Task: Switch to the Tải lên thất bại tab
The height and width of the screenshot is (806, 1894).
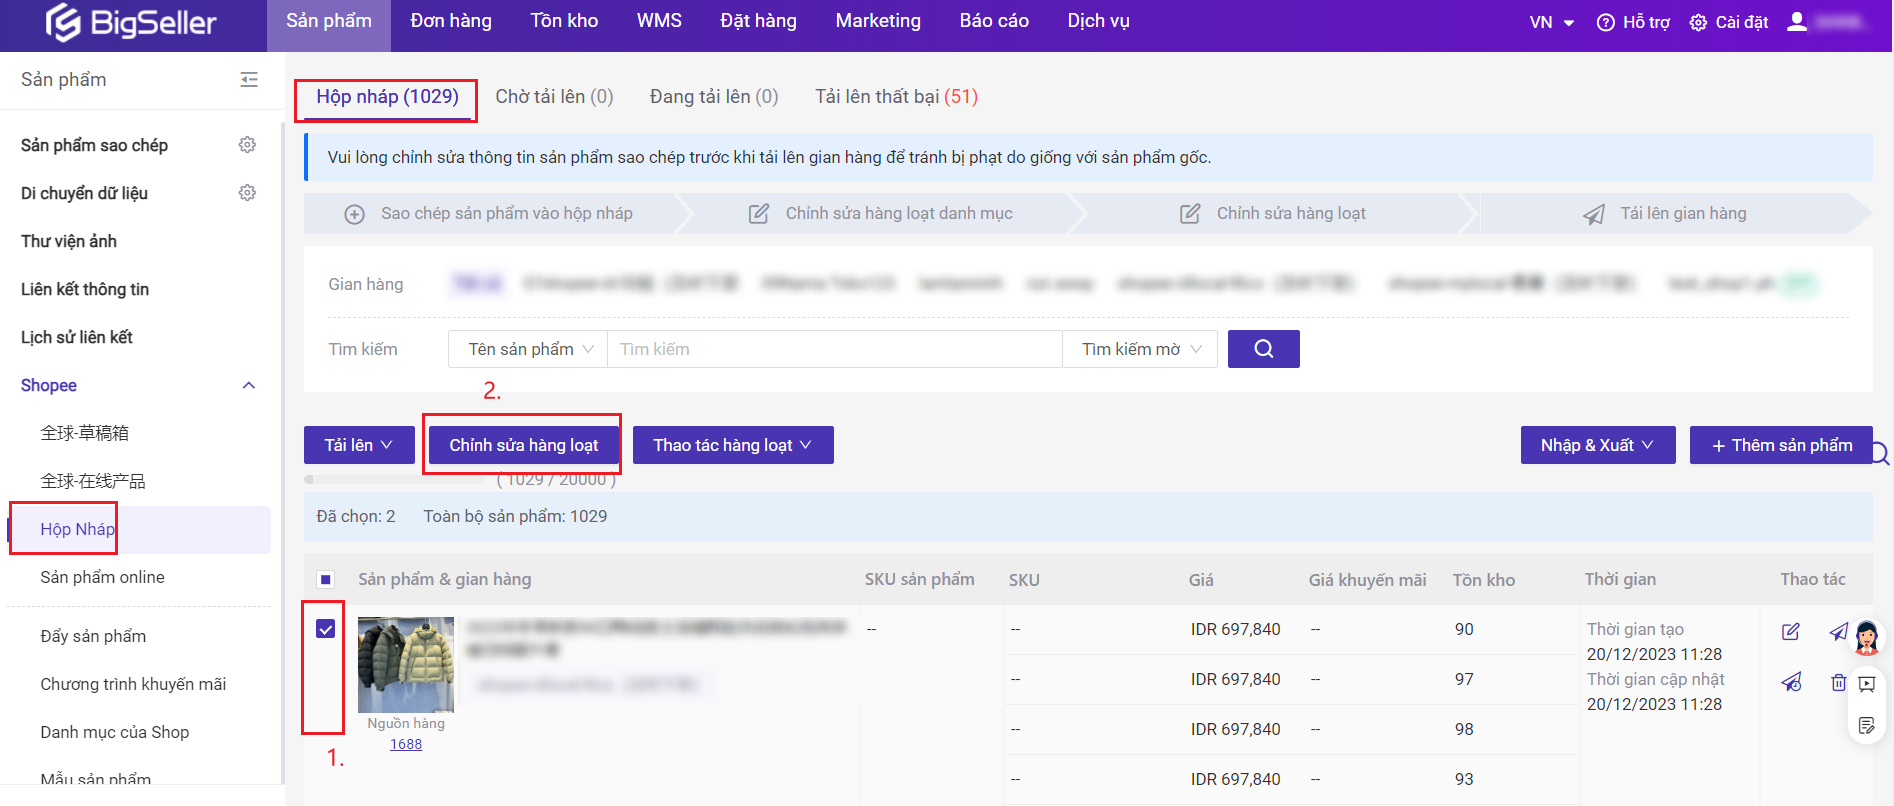Action: (895, 97)
